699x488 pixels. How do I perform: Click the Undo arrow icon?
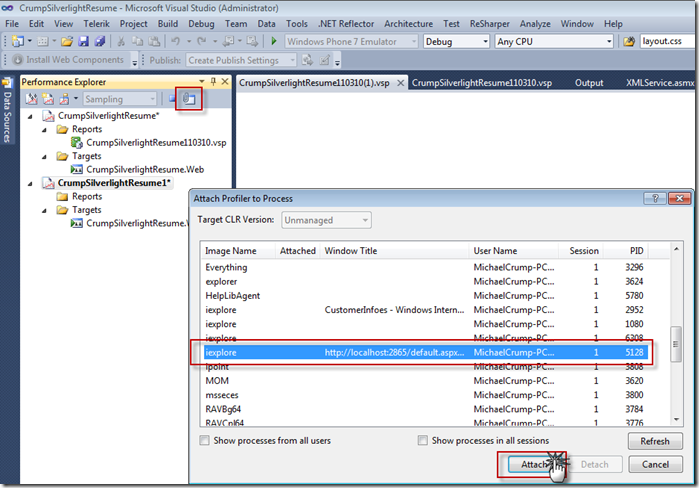[x=175, y=41]
